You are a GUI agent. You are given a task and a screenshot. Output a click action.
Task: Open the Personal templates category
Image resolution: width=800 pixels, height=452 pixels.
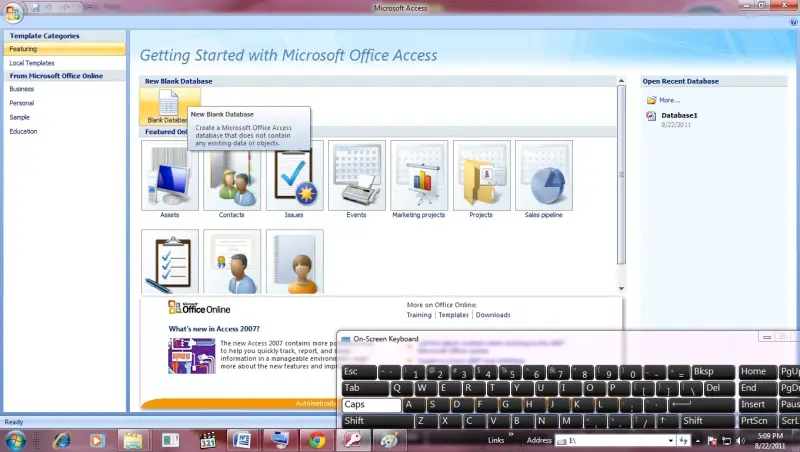pyautogui.click(x=21, y=103)
